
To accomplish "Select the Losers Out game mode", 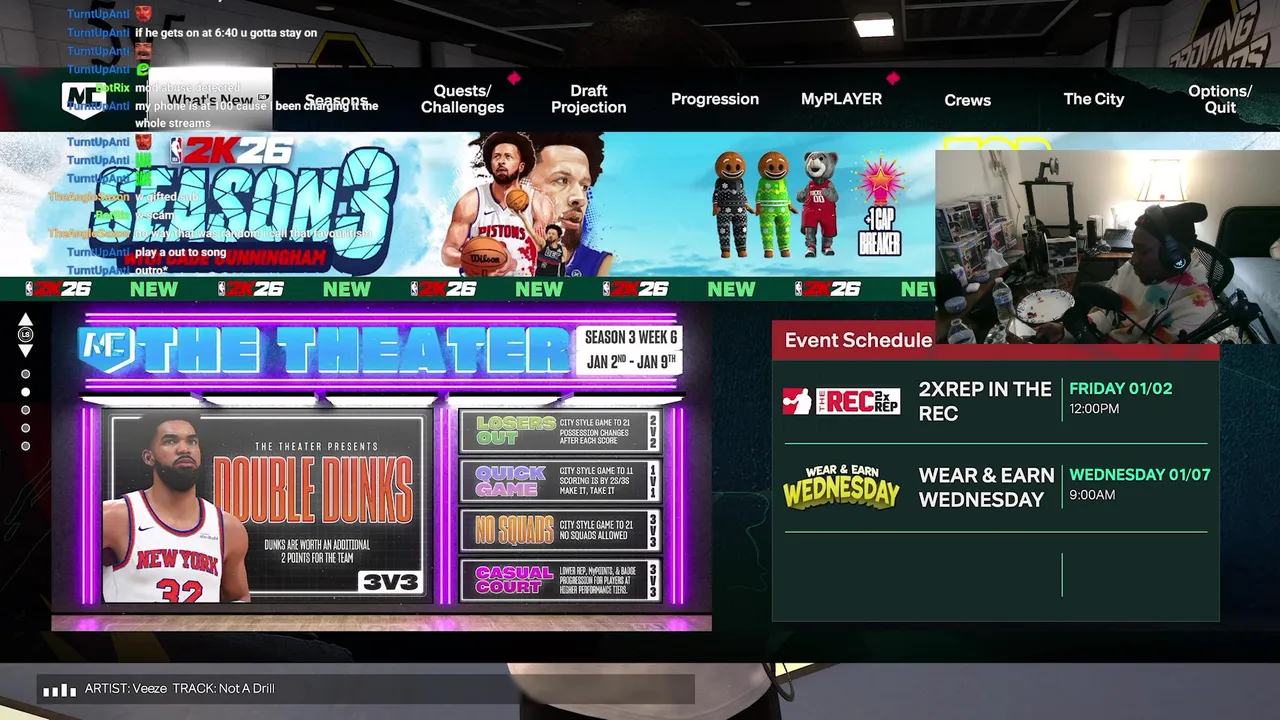I will tap(561, 431).
